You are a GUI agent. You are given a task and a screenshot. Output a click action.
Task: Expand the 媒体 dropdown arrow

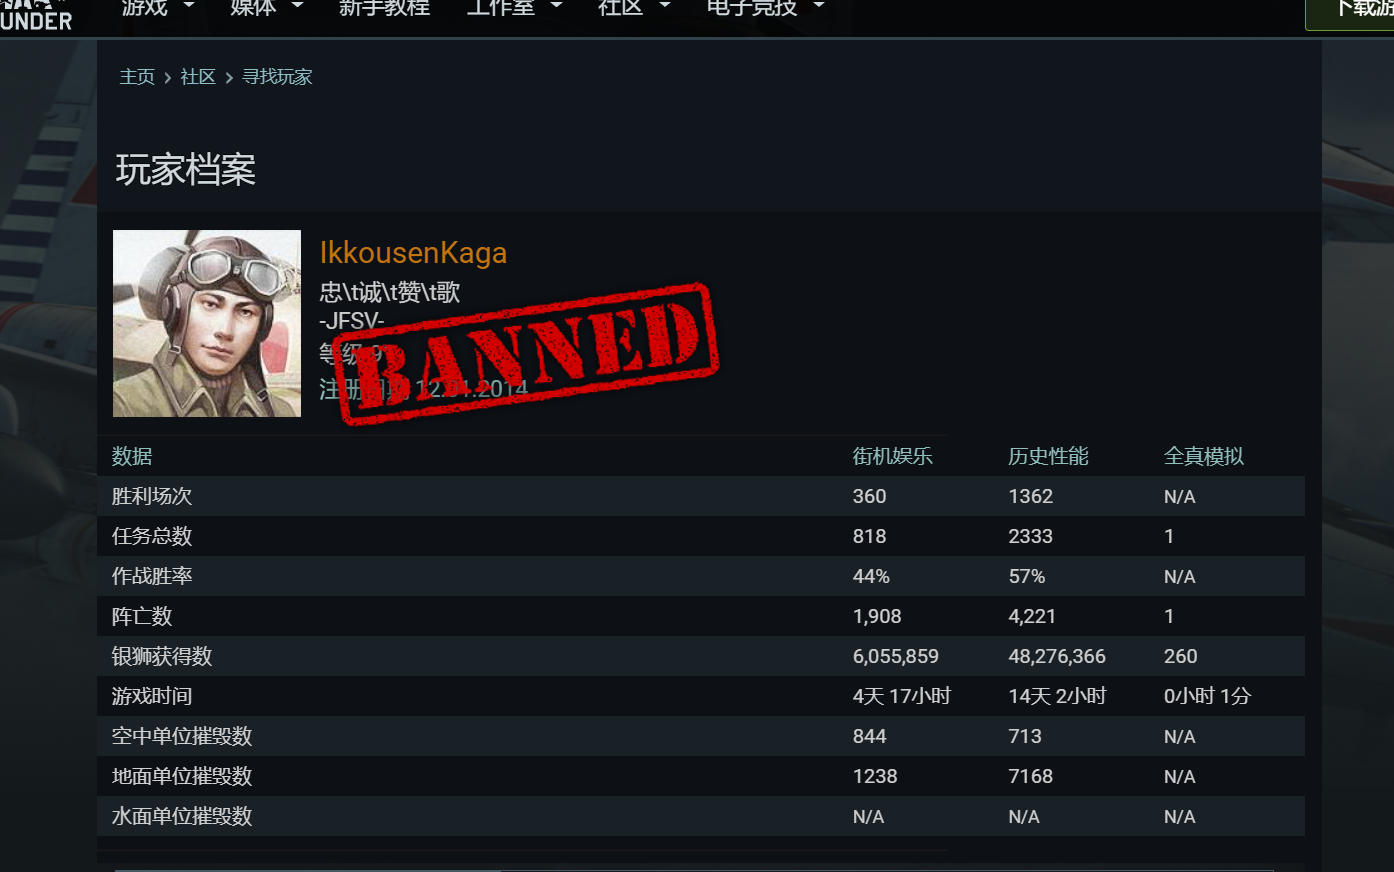click(297, 7)
